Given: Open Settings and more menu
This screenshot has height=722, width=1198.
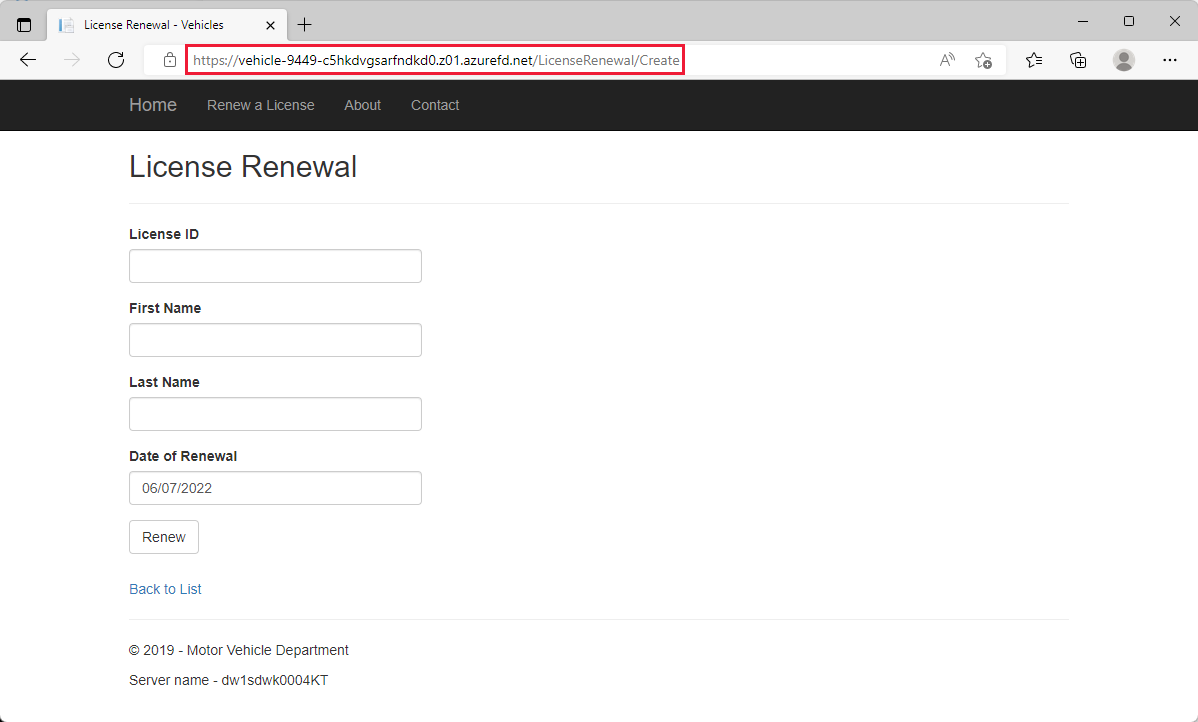Looking at the screenshot, I should point(1170,60).
